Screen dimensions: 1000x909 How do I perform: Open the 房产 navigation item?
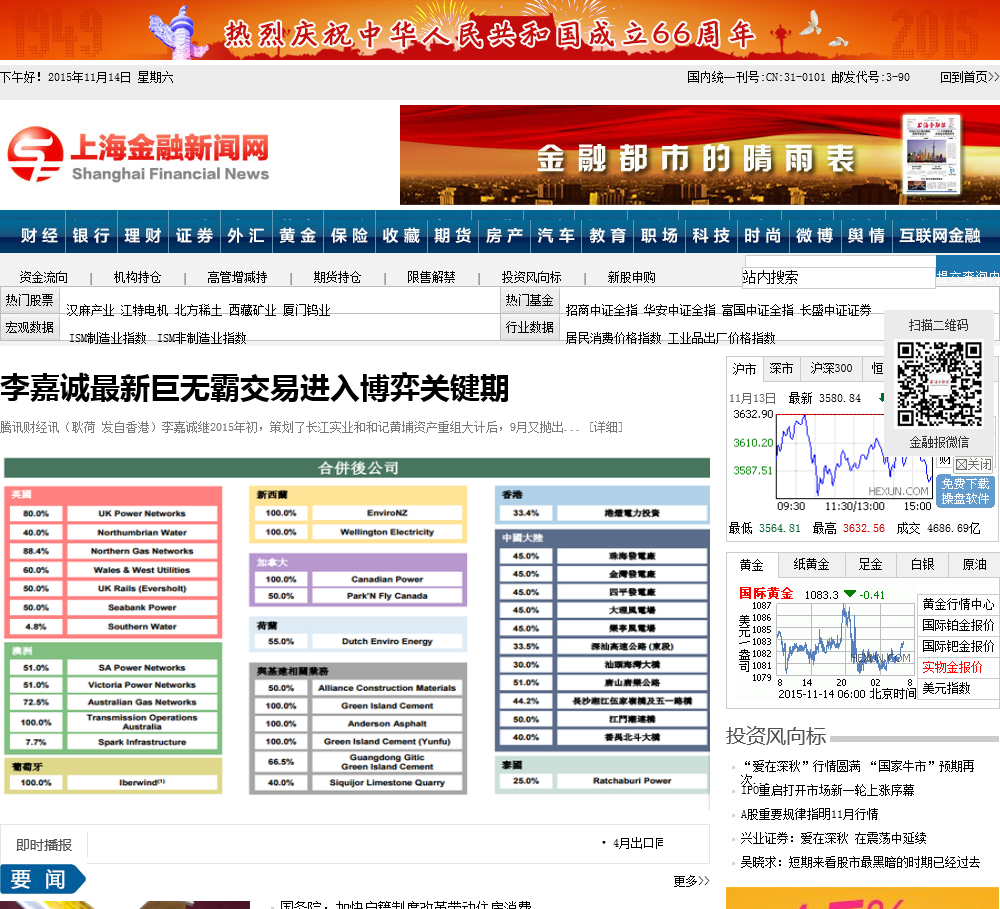[x=504, y=235]
